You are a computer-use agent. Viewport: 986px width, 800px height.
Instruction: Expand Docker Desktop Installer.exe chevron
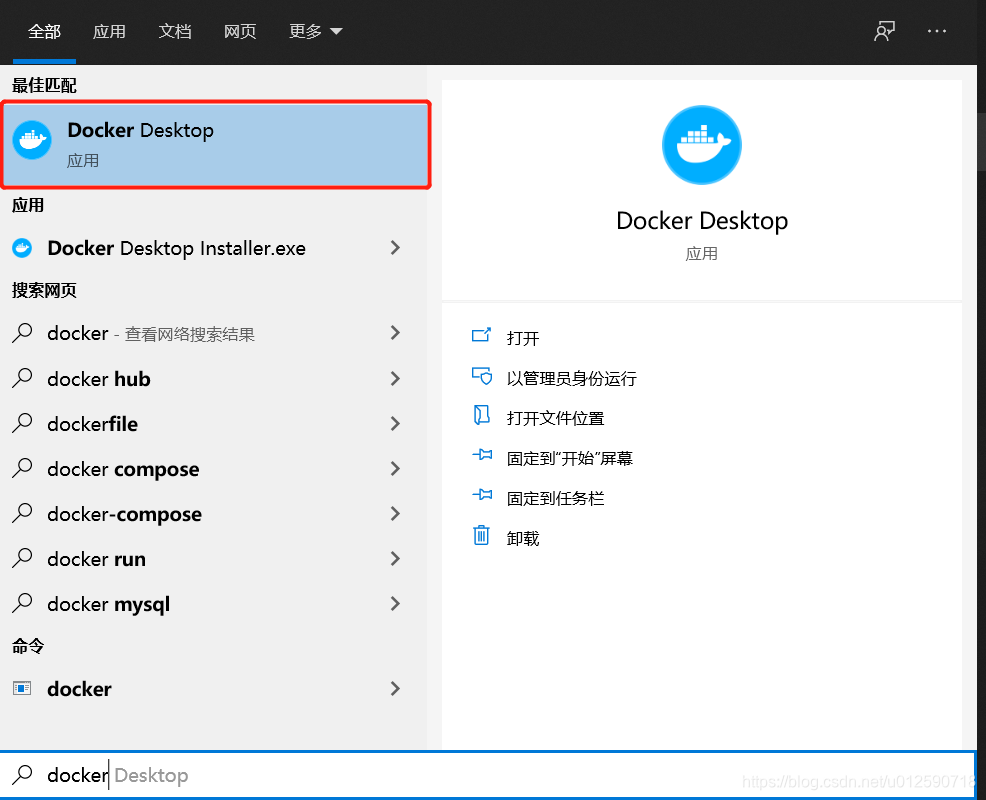click(x=395, y=248)
